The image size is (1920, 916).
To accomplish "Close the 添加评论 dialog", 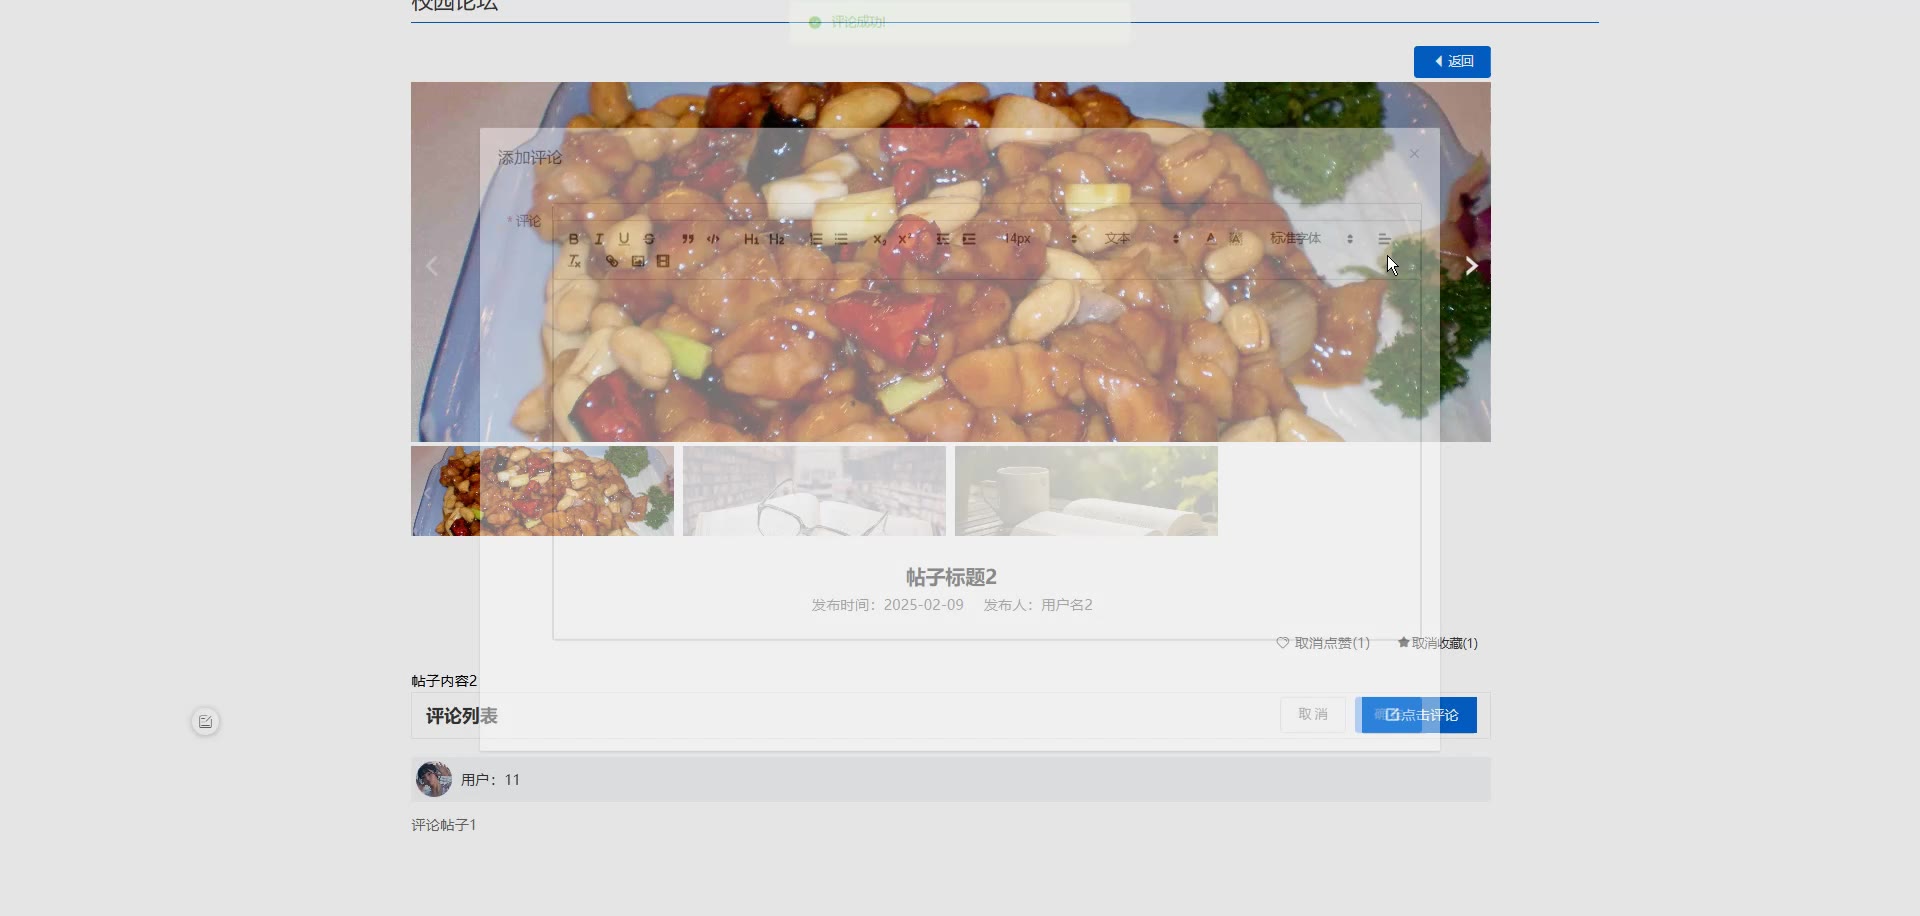I will [x=1414, y=154].
